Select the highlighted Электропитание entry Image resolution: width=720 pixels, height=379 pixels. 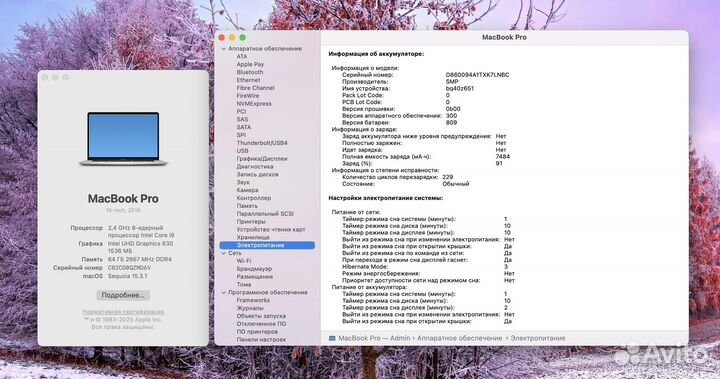pyautogui.click(x=267, y=245)
